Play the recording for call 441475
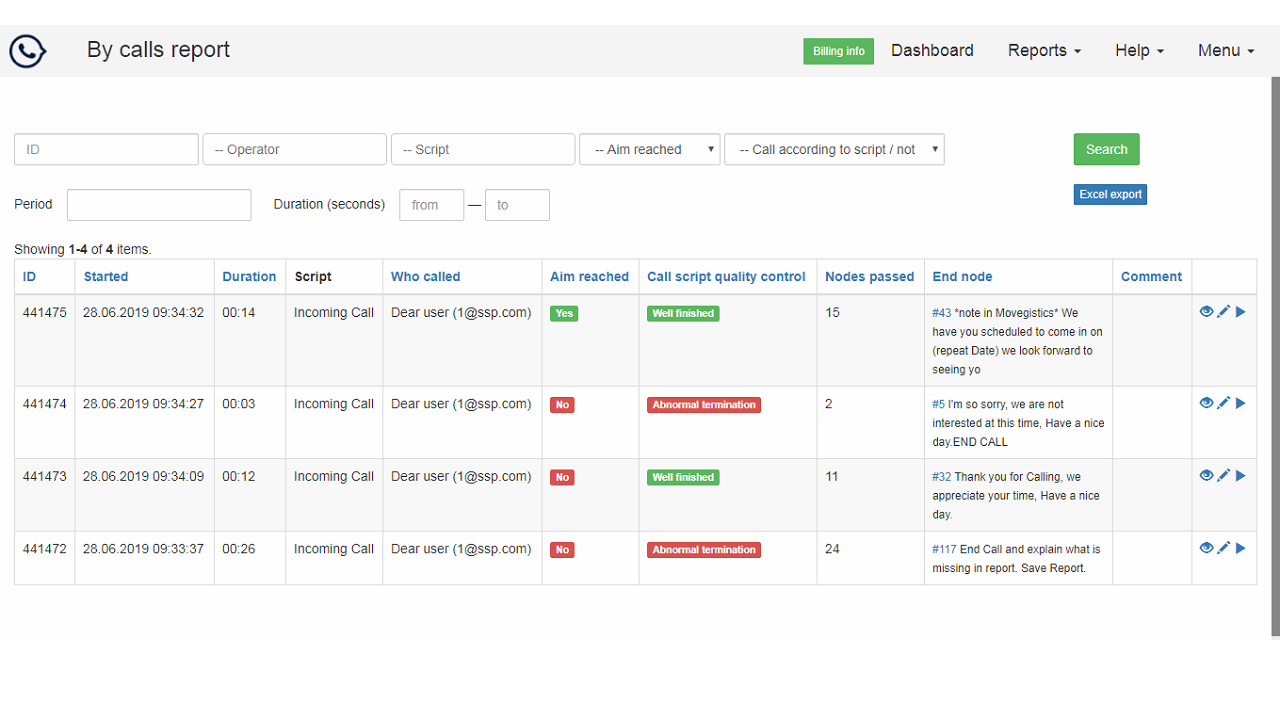1280x720 pixels. tap(1241, 312)
